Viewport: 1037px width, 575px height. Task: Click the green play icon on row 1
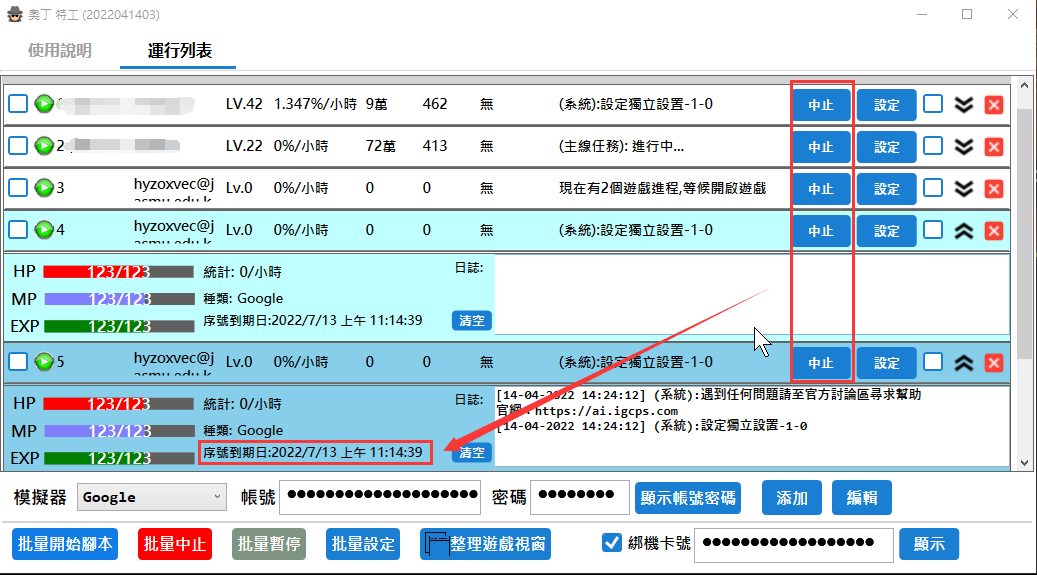tap(44, 104)
